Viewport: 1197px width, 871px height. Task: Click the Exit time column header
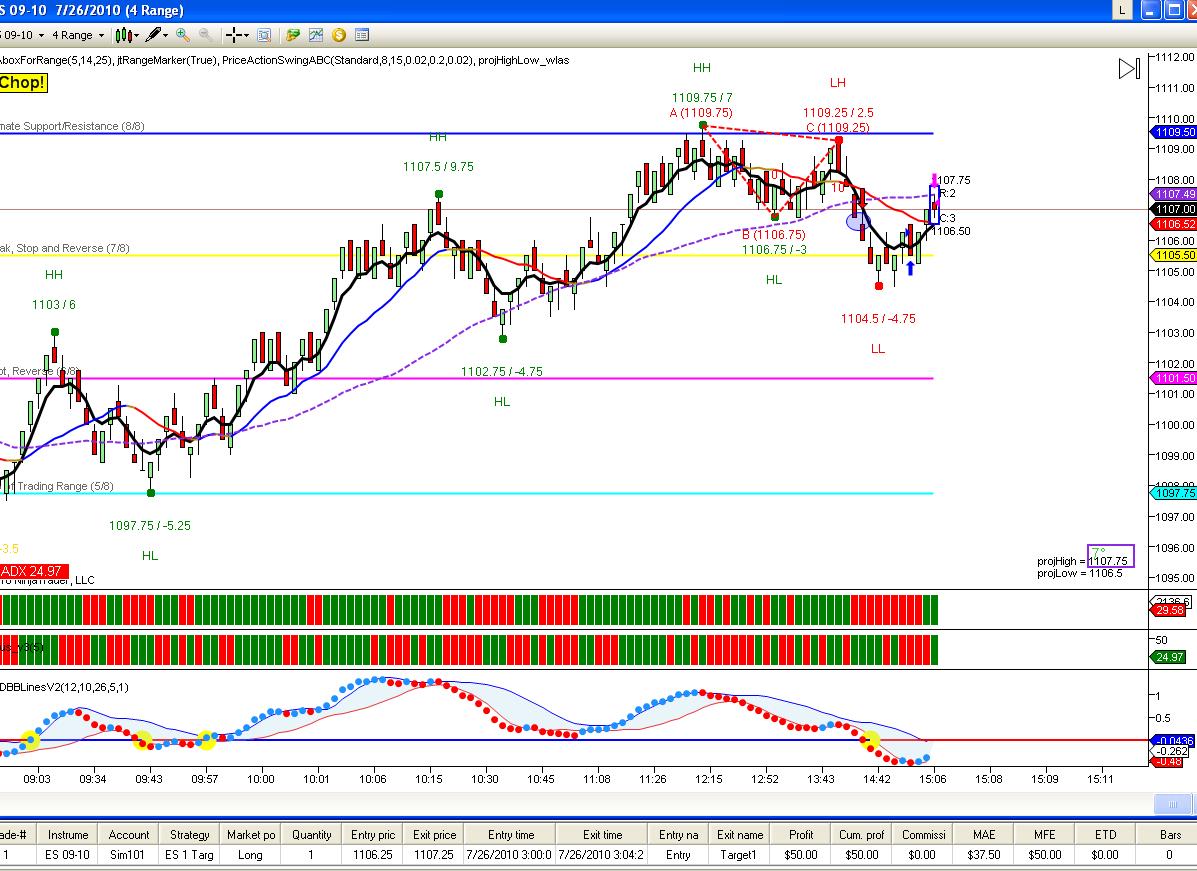[x=602, y=834]
